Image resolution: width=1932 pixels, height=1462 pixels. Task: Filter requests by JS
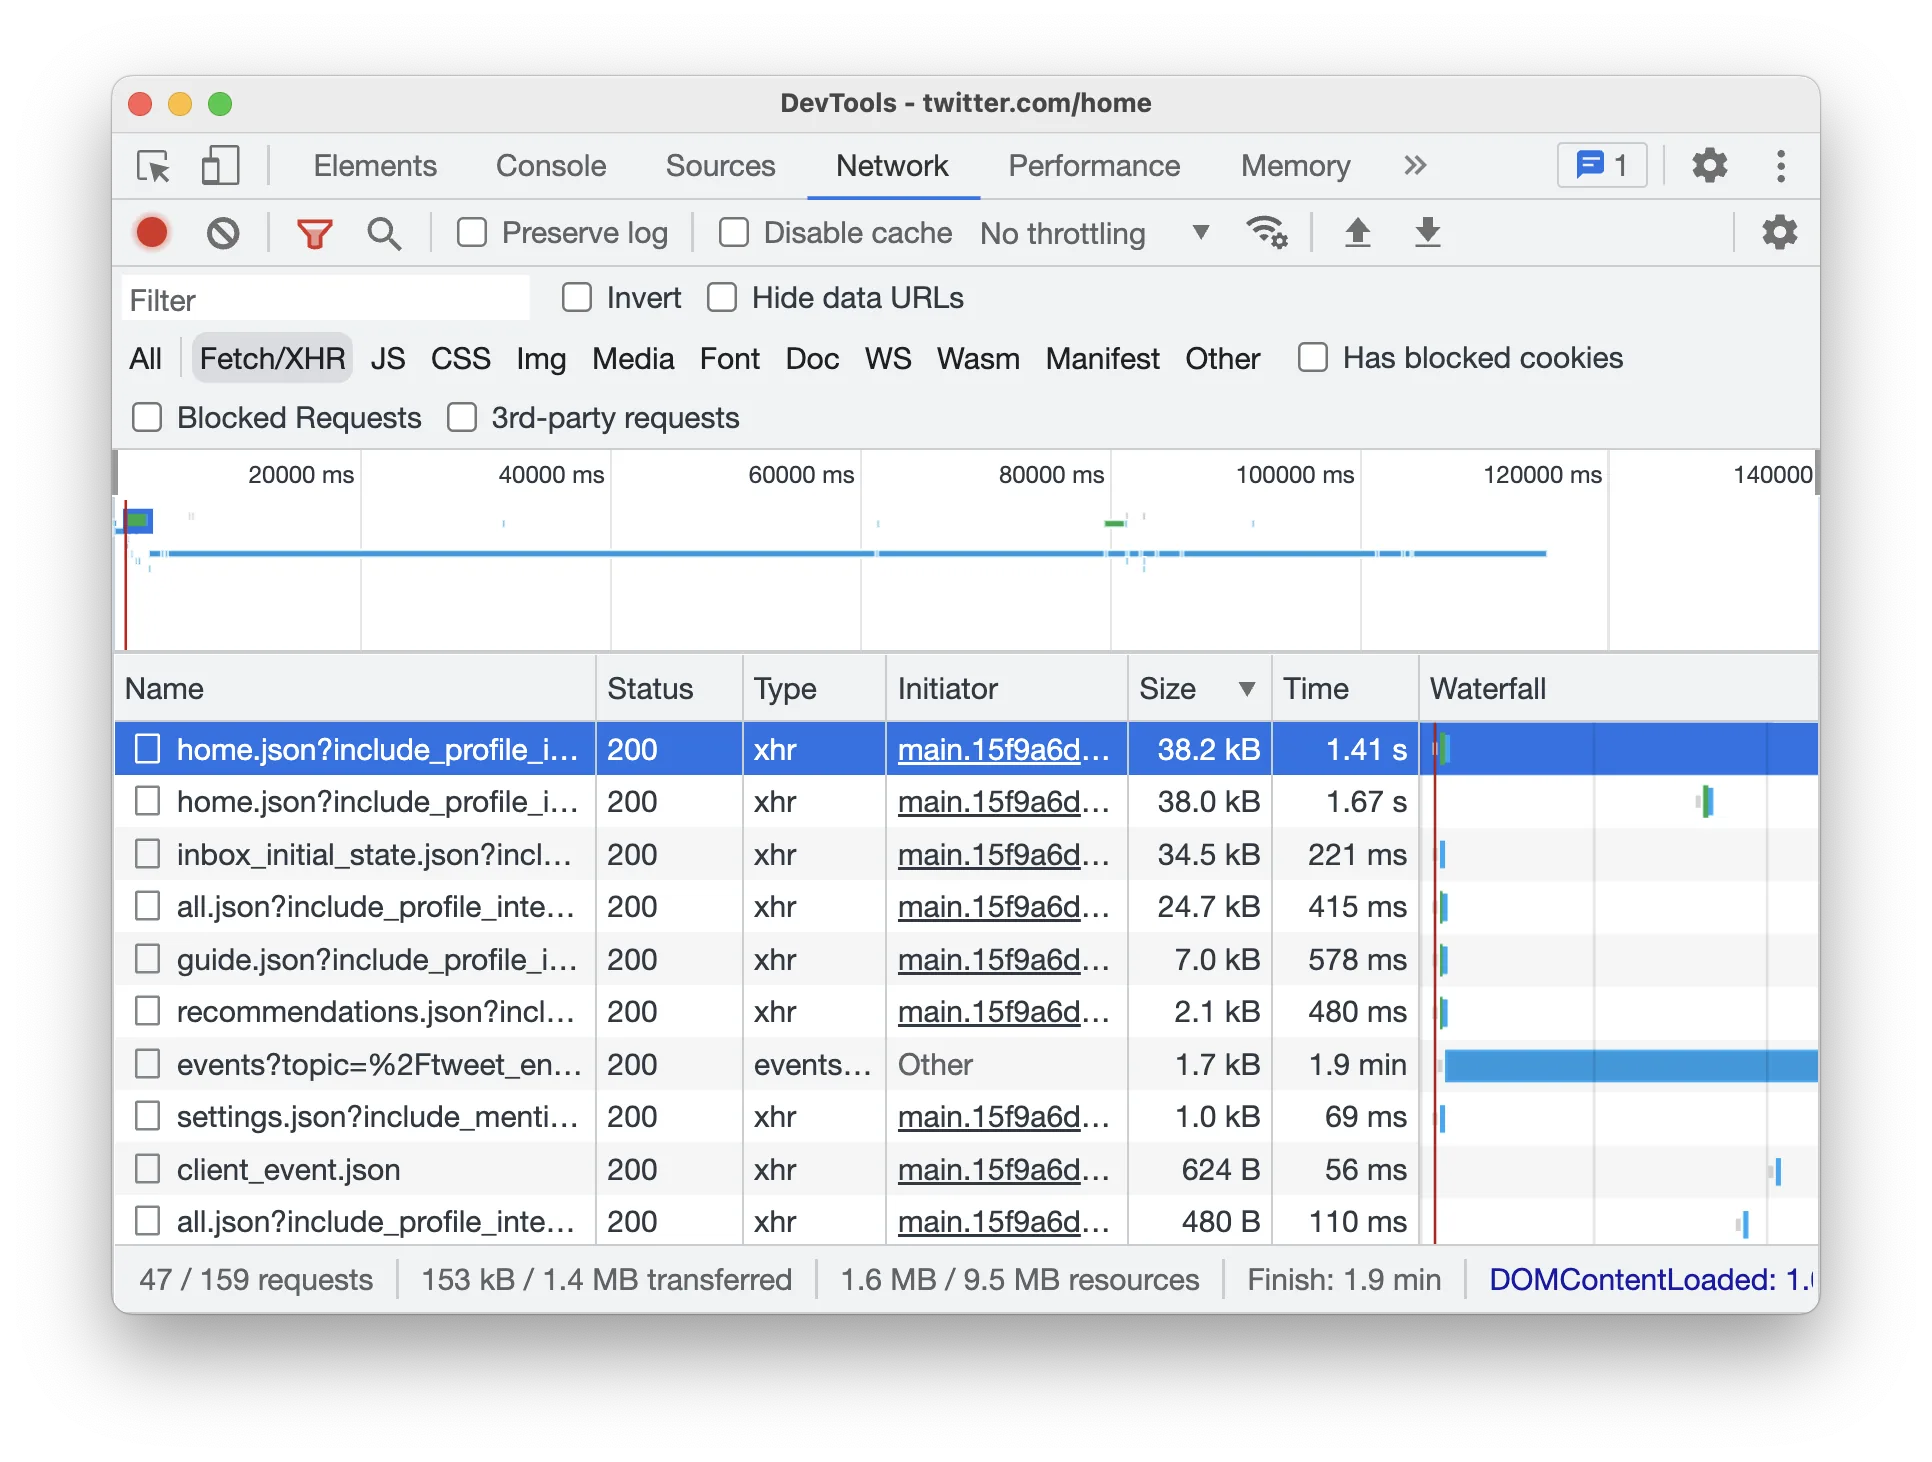[x=388, y=359]
